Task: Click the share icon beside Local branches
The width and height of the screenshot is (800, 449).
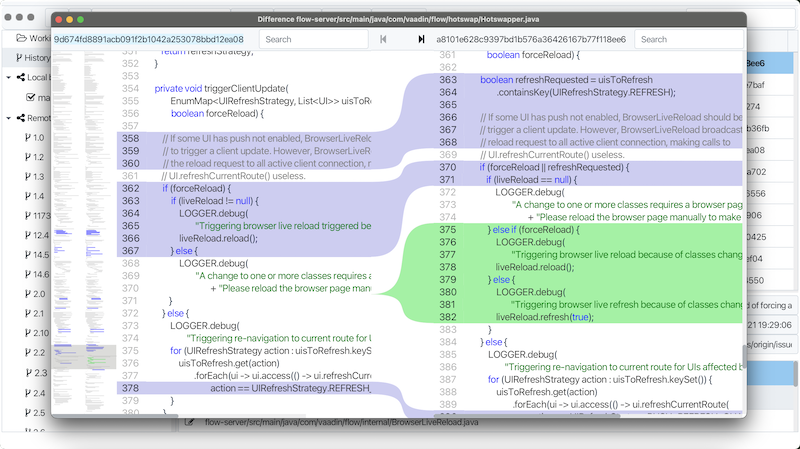Action: point(20,77)
